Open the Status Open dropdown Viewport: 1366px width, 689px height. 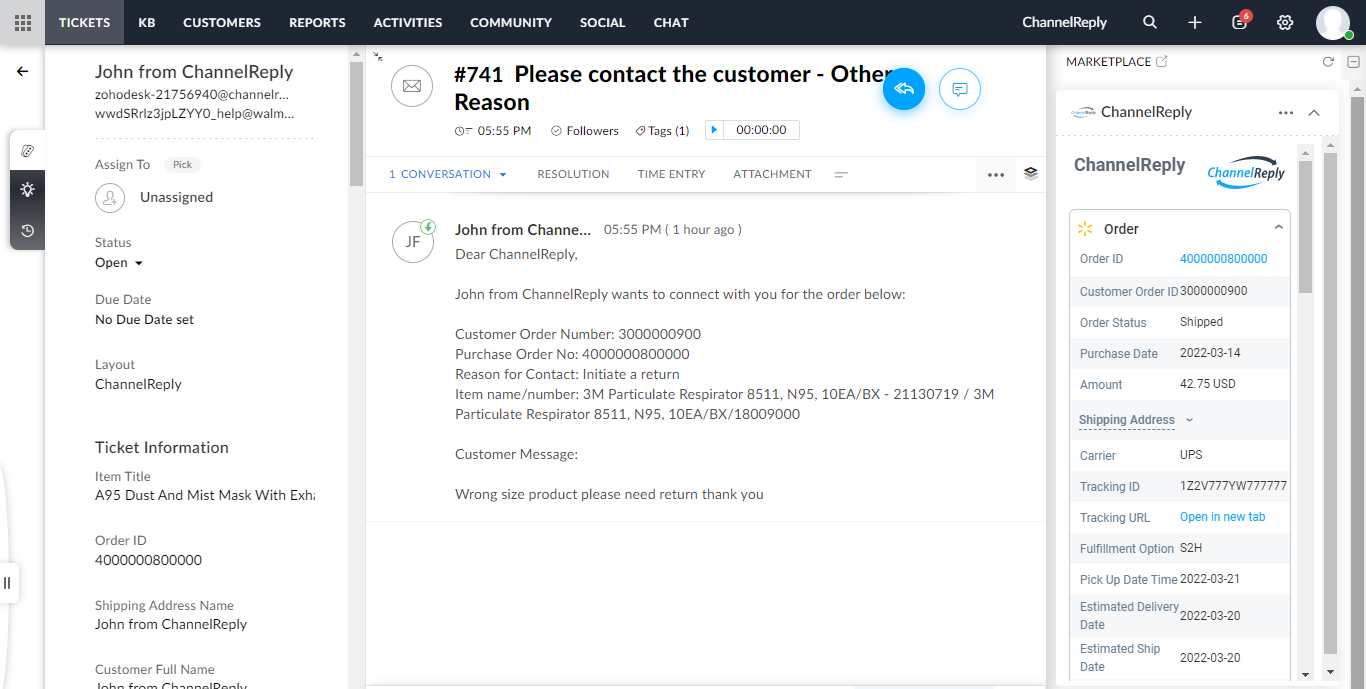[119, 262]
